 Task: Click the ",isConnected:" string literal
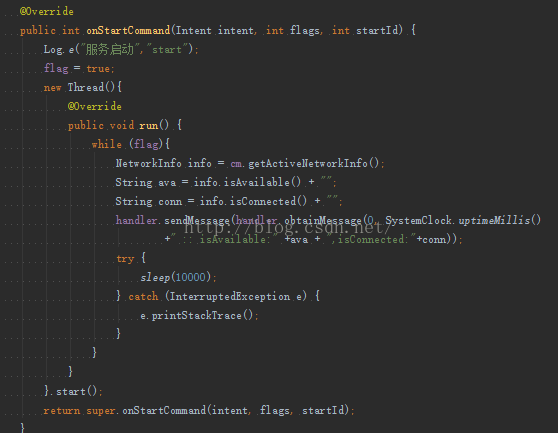[x=373, y=239]
